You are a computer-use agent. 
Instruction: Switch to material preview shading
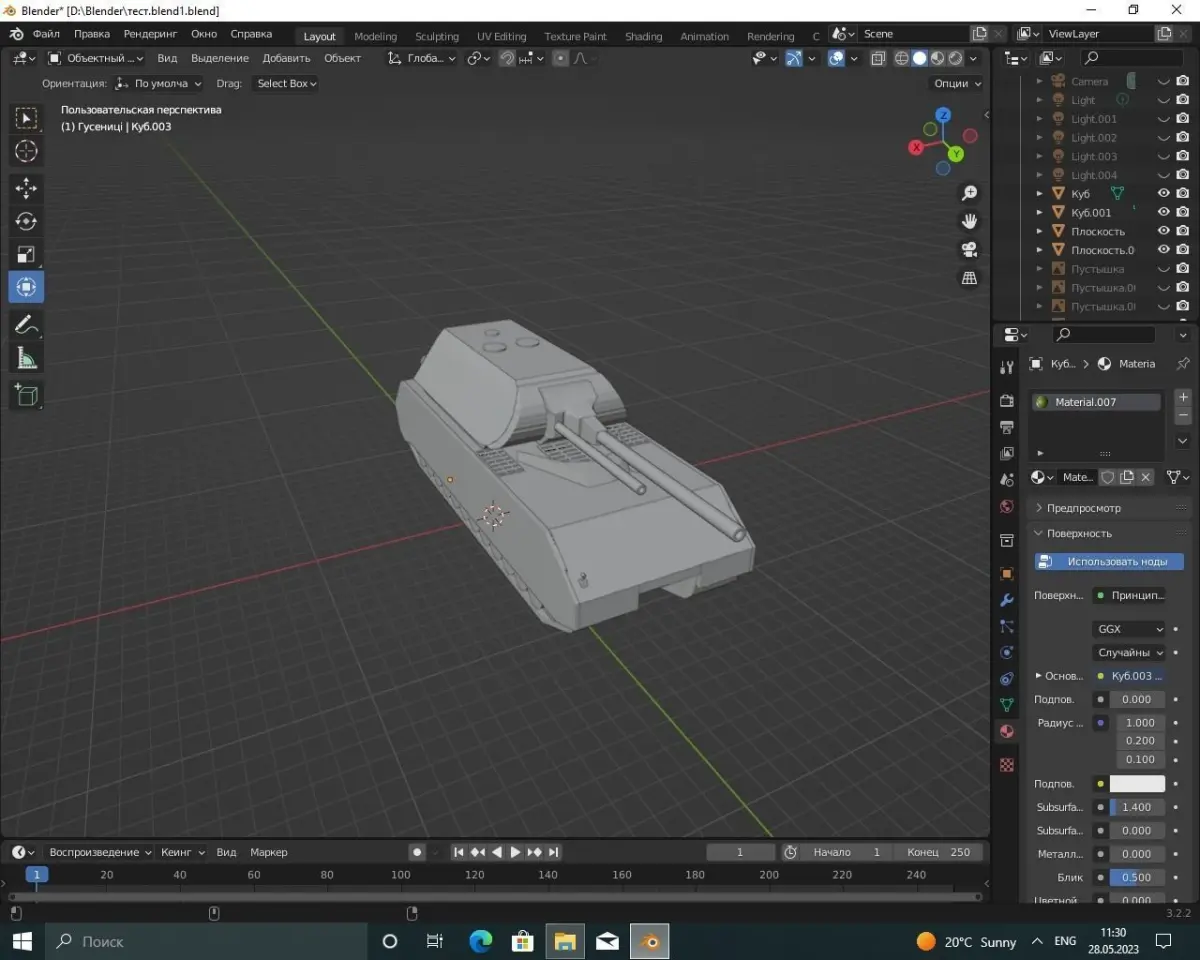point(938,58)
